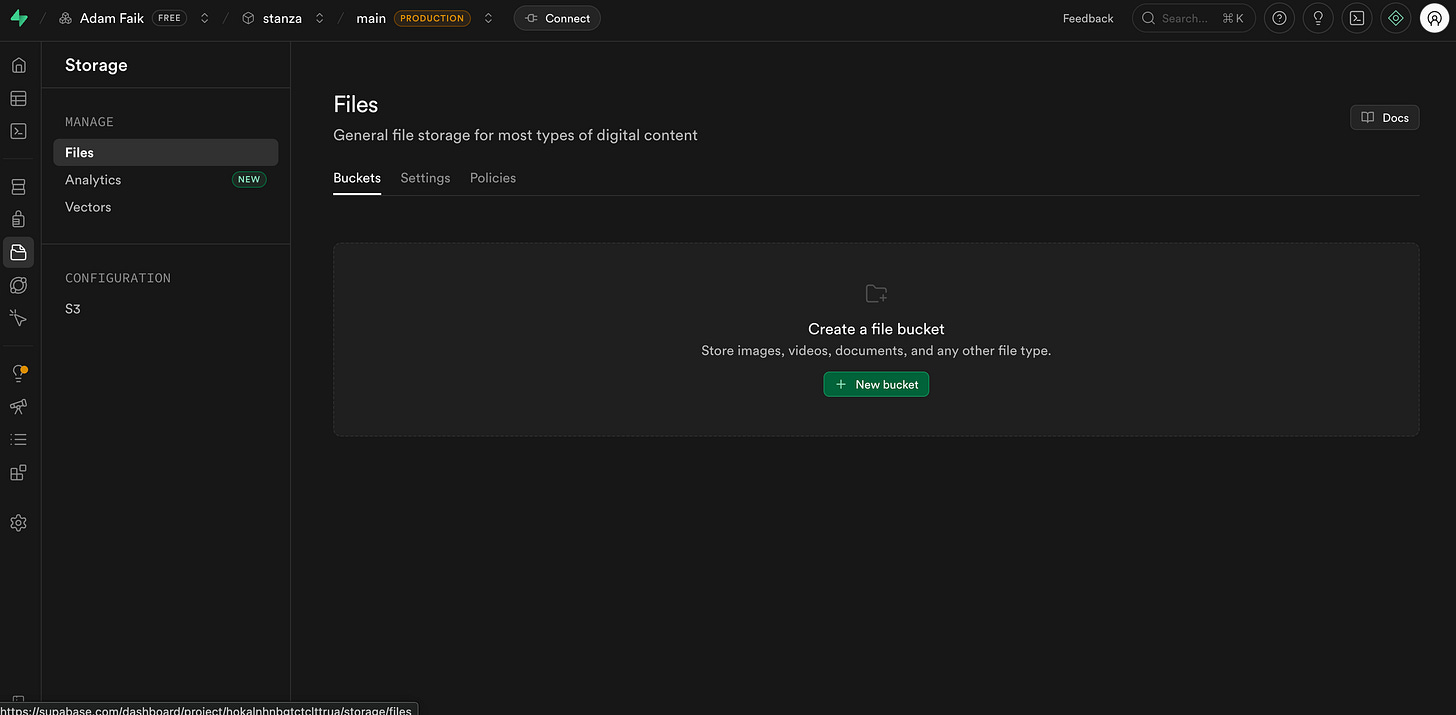This screenshot has height=715, width=1456.
Task: Open the AI Assistant diamond icon
Action: tap(1396, 18)
